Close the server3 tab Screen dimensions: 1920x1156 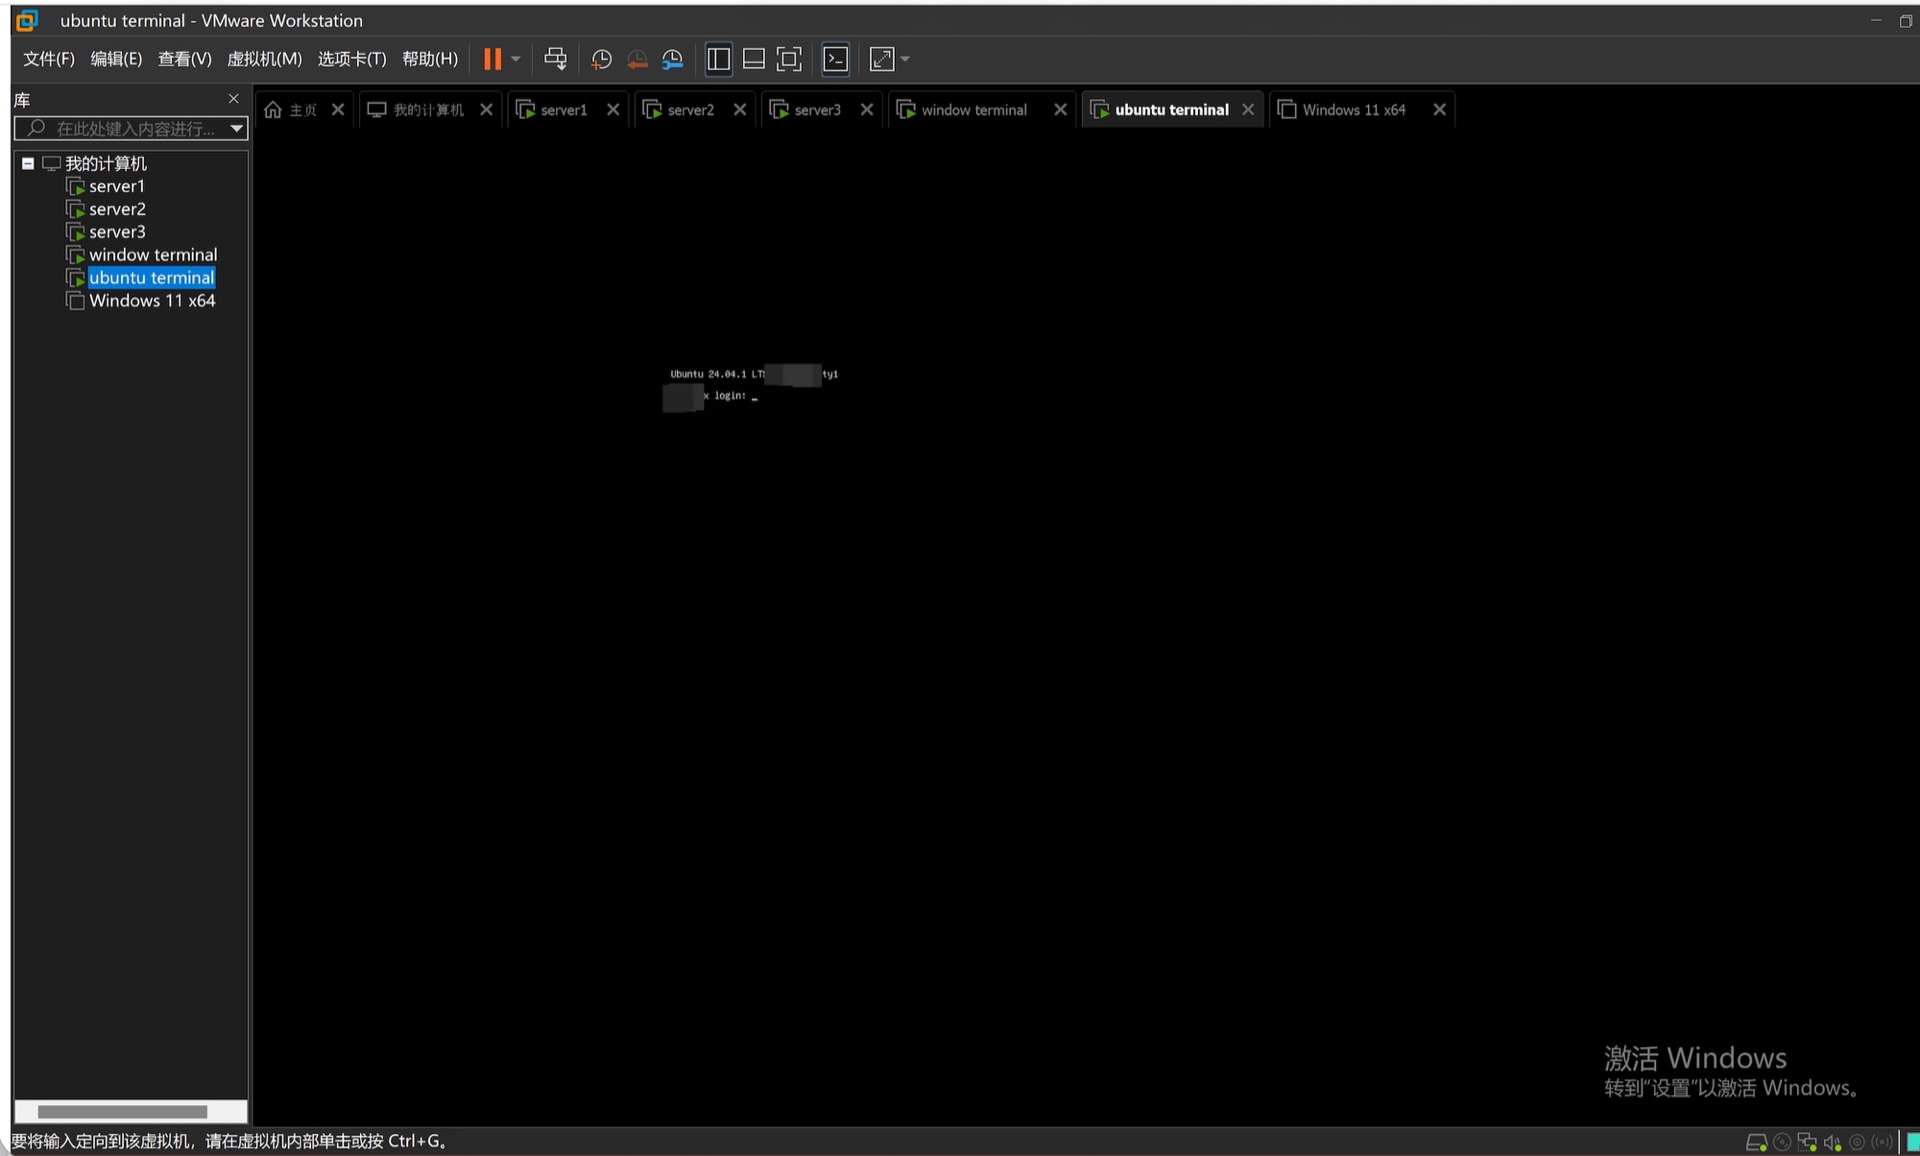coord(867,110)
